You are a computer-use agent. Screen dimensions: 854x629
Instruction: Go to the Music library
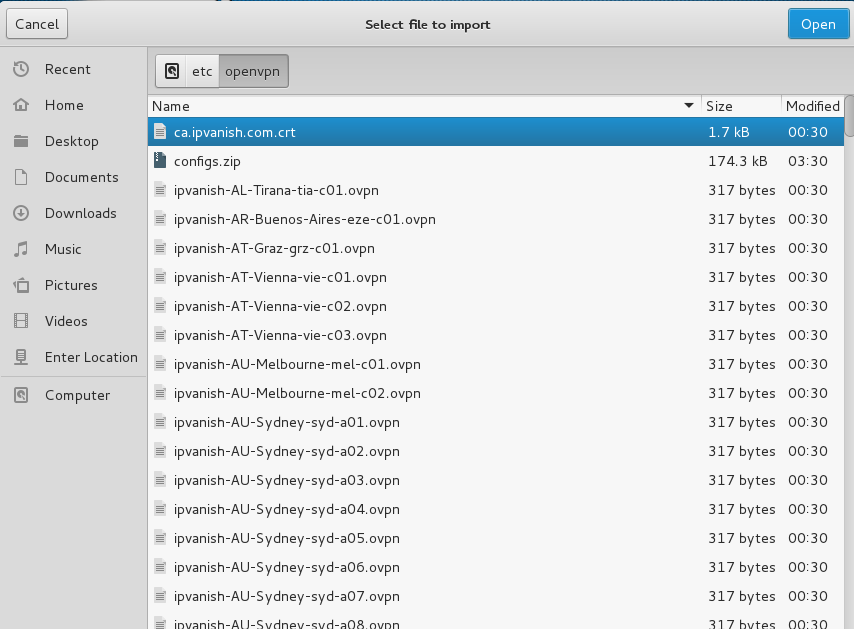[62, 249]
